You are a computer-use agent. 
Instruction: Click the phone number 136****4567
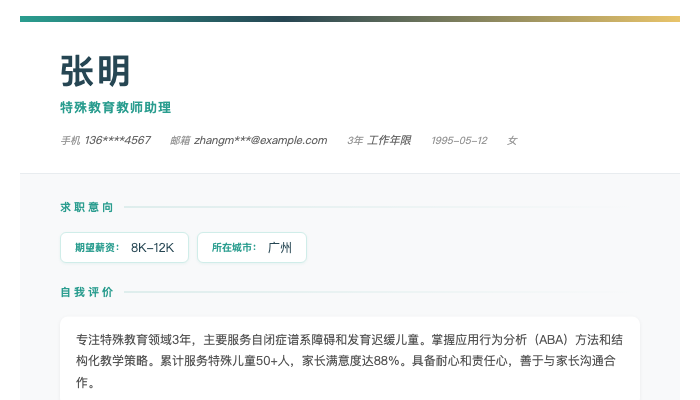pos(118,141)
